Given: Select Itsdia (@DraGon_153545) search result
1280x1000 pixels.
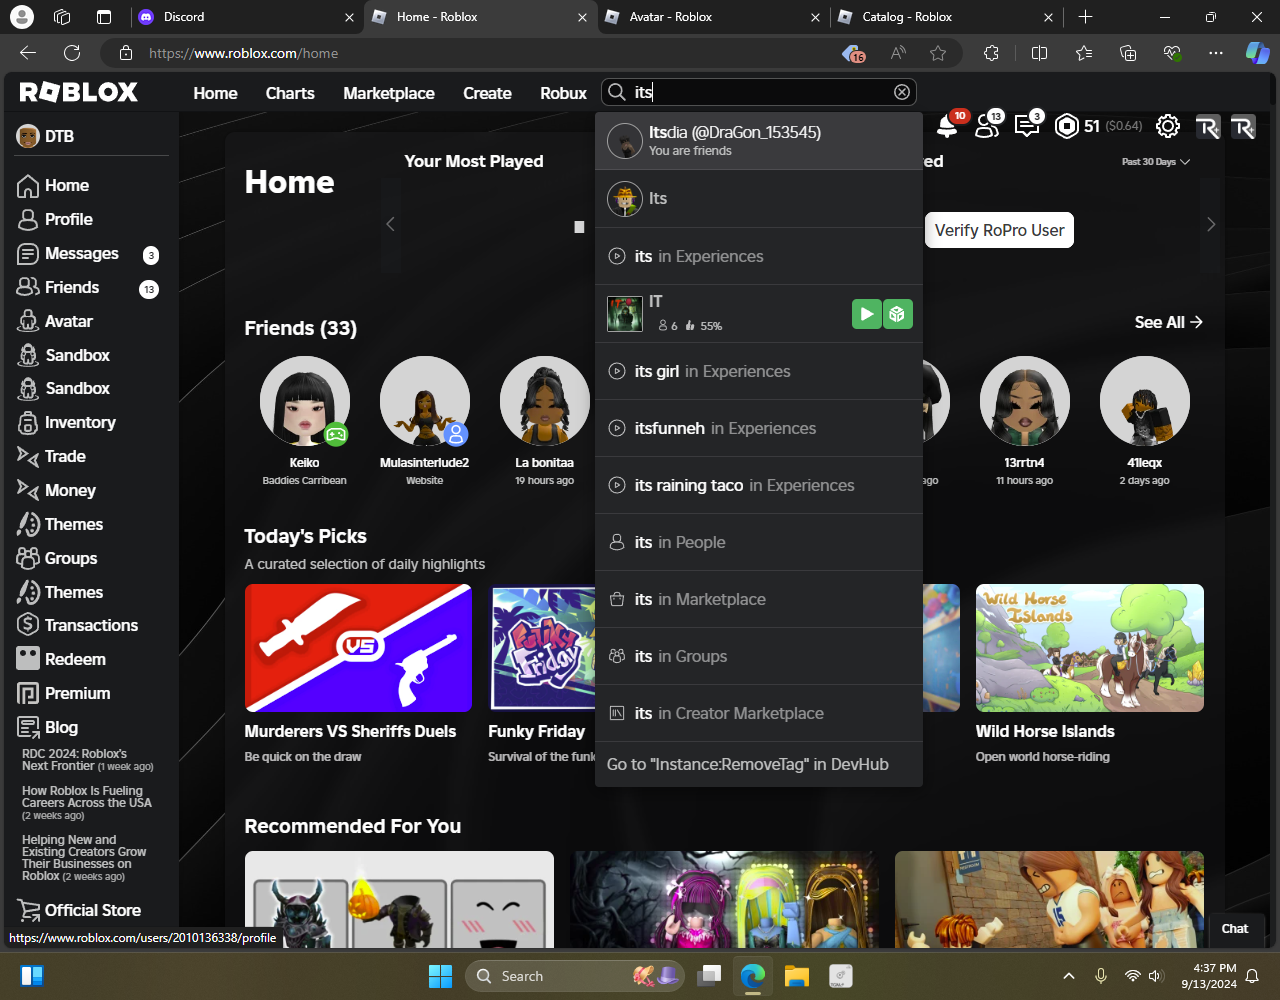Looking at the screenshot, I should tap(759, 141).
